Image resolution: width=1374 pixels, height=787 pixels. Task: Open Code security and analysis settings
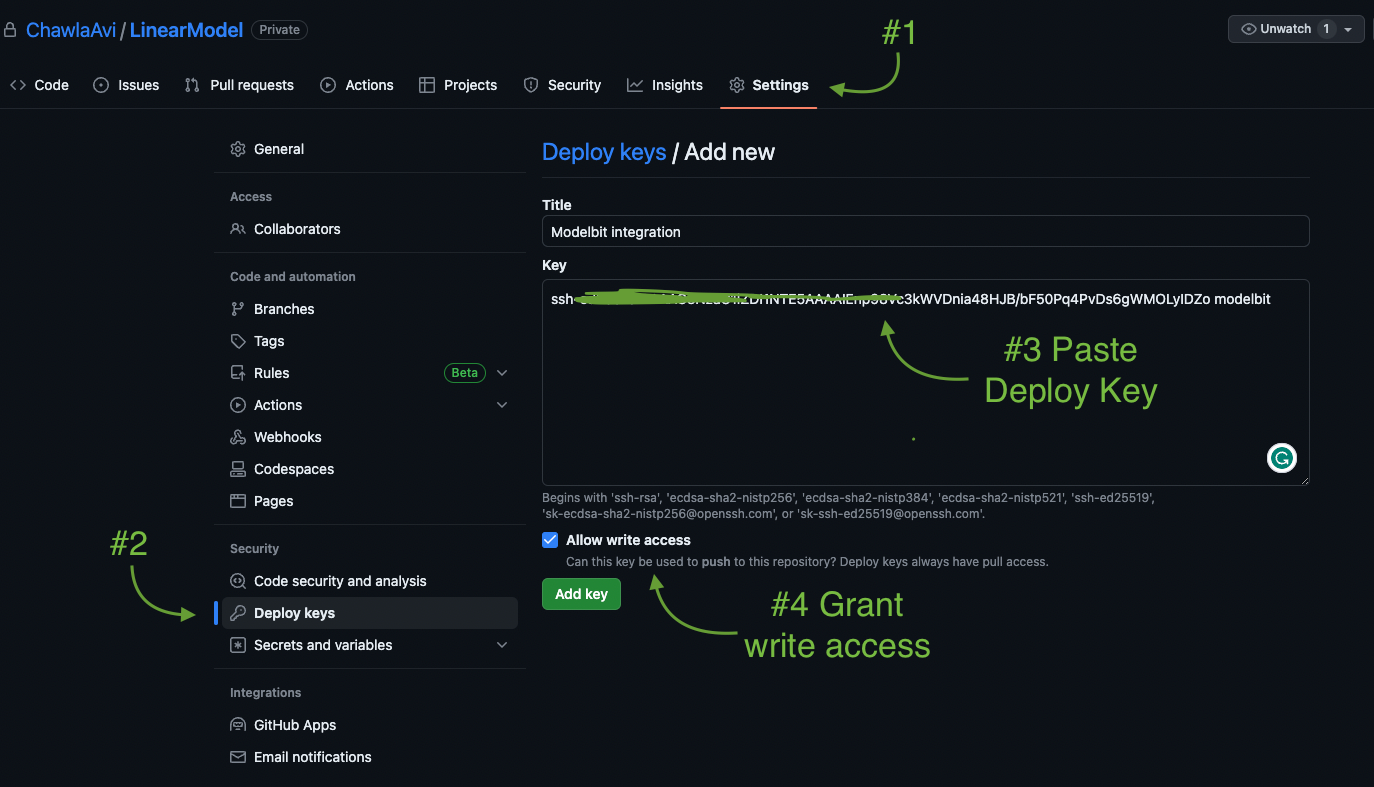coord(340,581)
